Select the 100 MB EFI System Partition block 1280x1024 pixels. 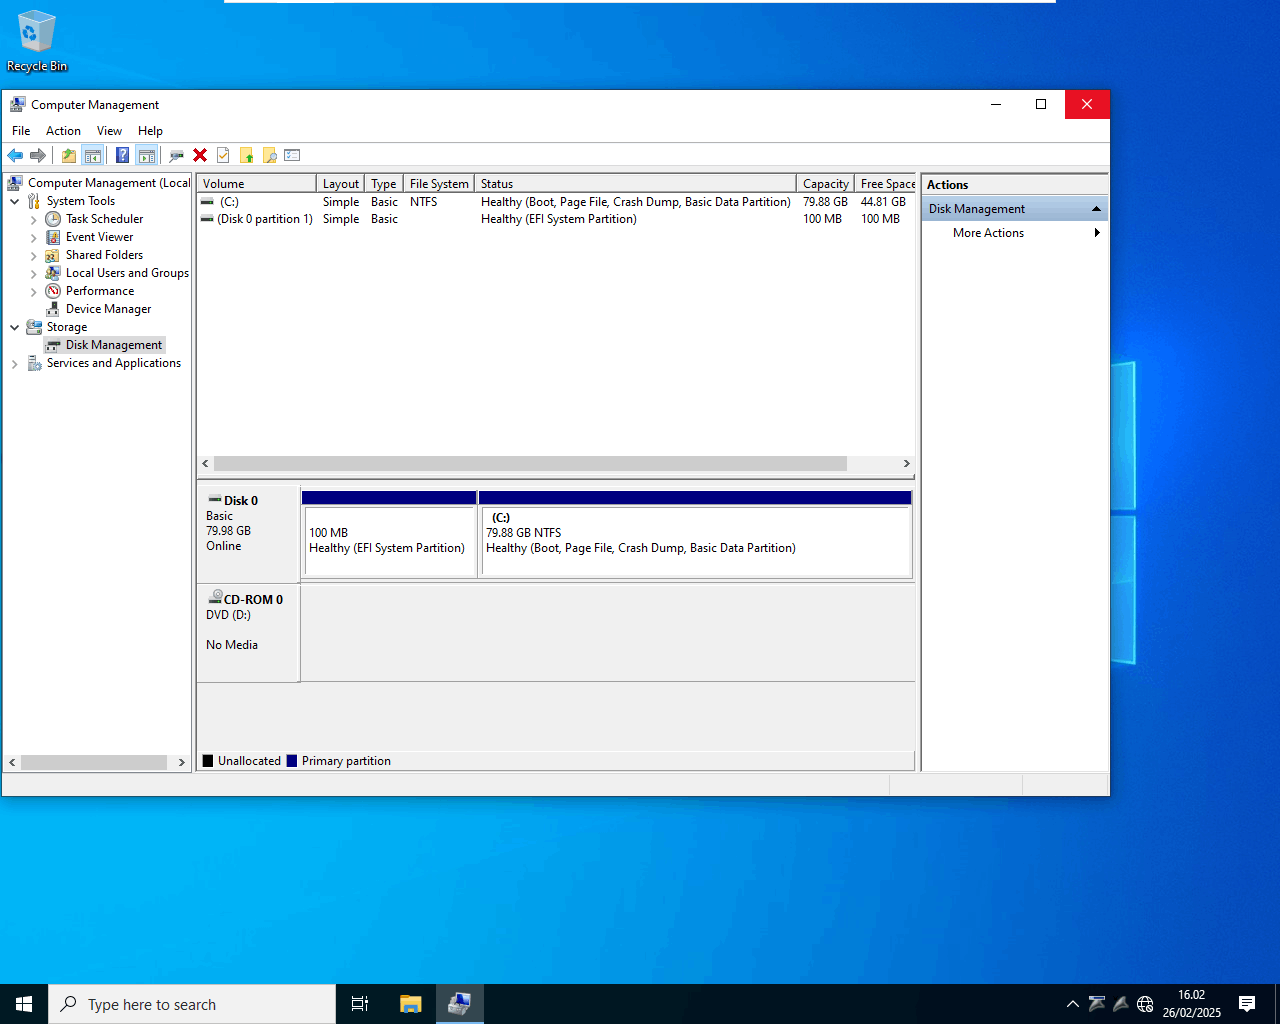click(389, 534)
